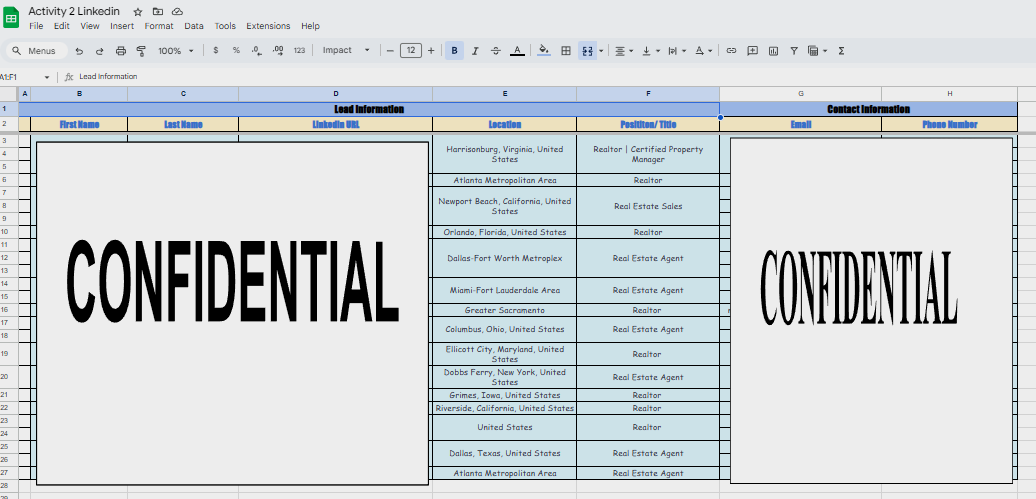
Task: Open the fill color picker
Action: (x=544, y=51)
